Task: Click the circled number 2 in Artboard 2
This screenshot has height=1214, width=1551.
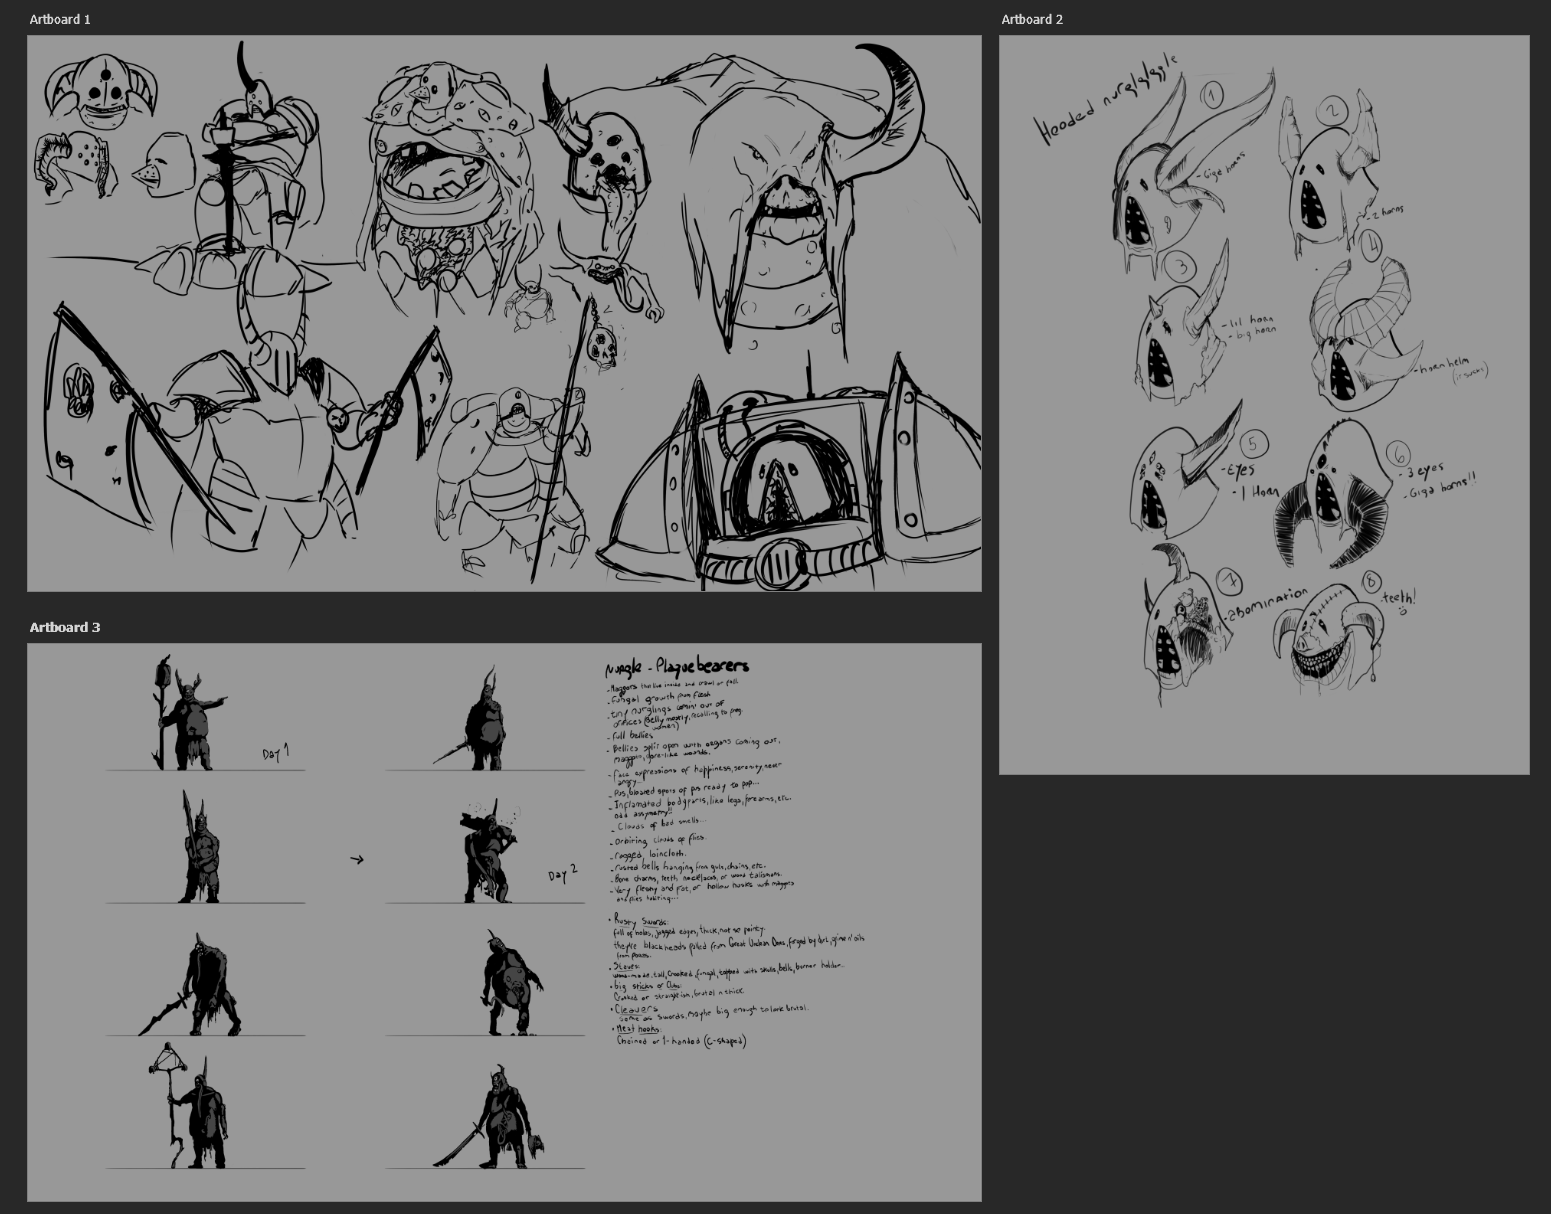Action: [1331, 112]
